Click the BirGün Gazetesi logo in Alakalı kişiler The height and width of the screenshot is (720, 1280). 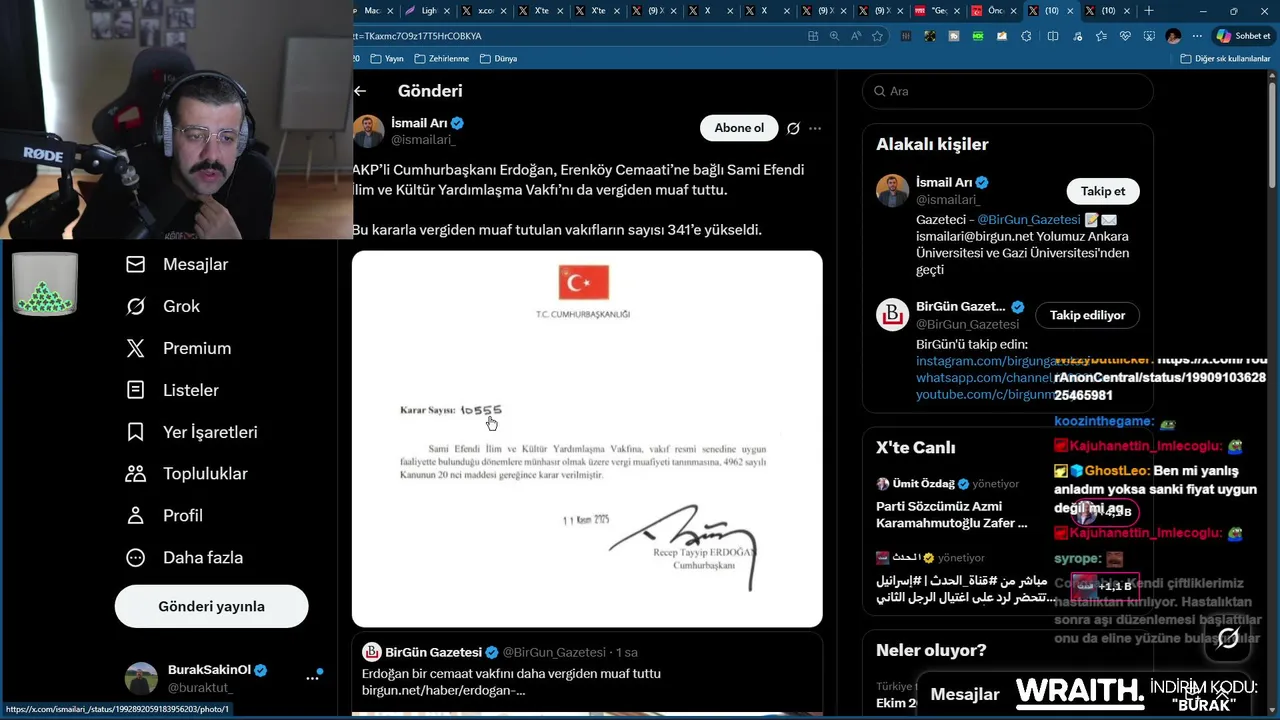pos(892,314)
